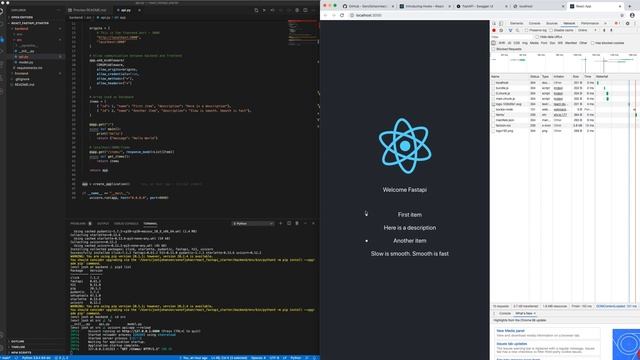Toggle Has blocked cookies checkbox

(x=592, y=43)
